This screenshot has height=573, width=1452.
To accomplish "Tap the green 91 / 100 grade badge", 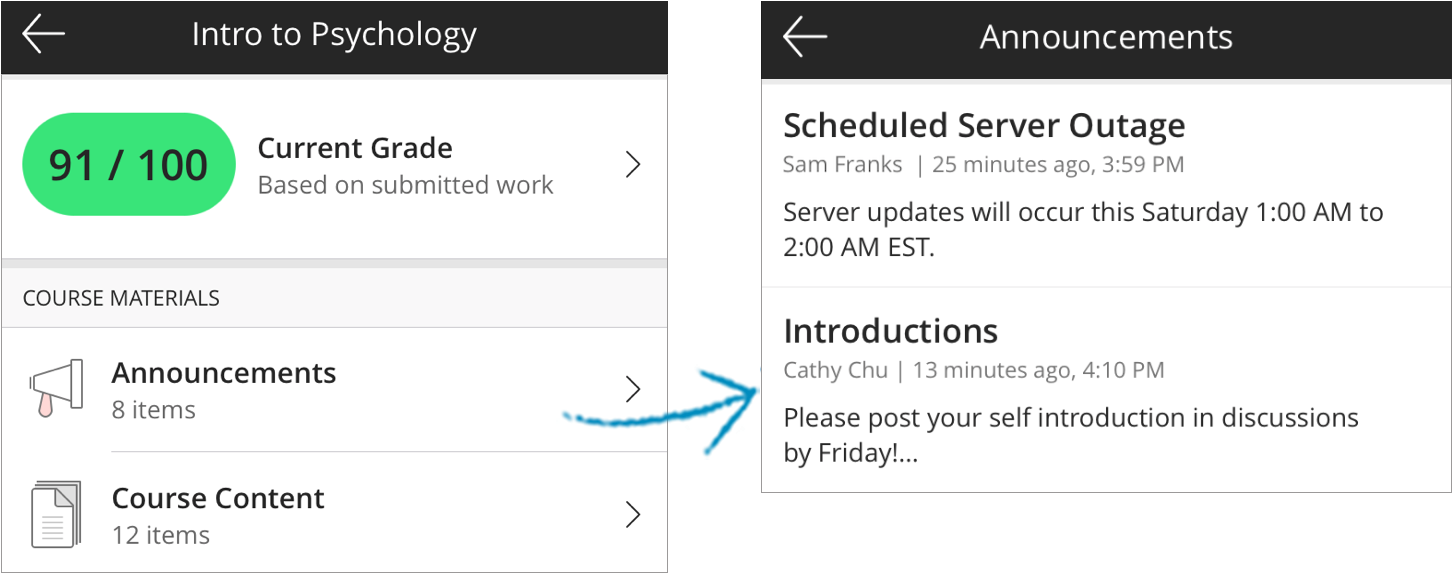I will pos(129,164).
